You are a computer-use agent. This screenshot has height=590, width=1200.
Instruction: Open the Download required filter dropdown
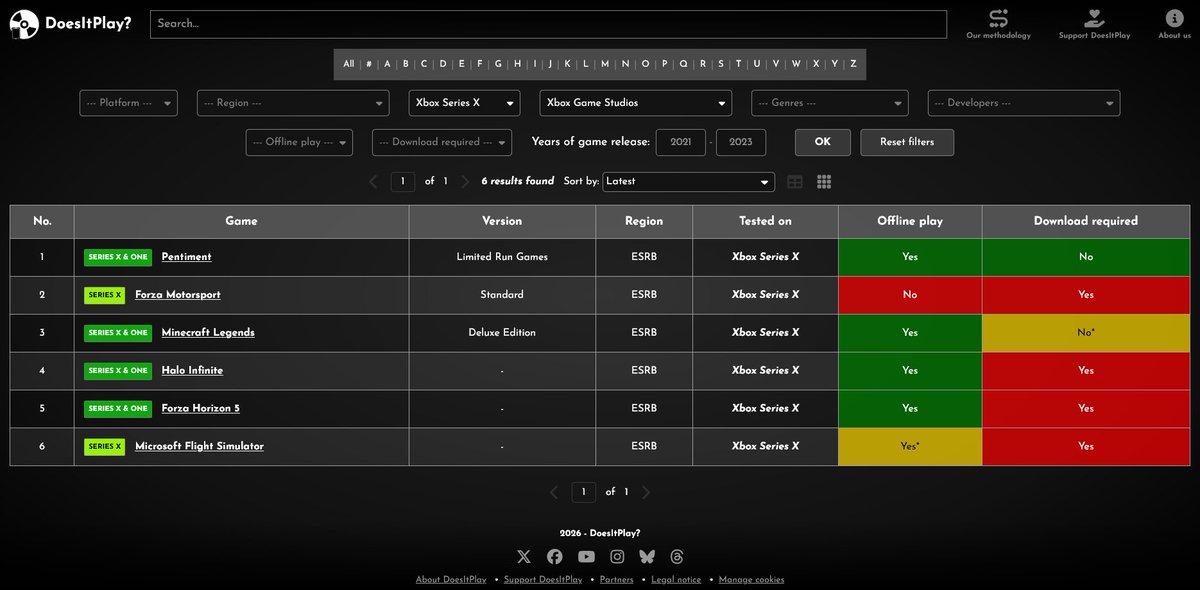tap(442, 142)
